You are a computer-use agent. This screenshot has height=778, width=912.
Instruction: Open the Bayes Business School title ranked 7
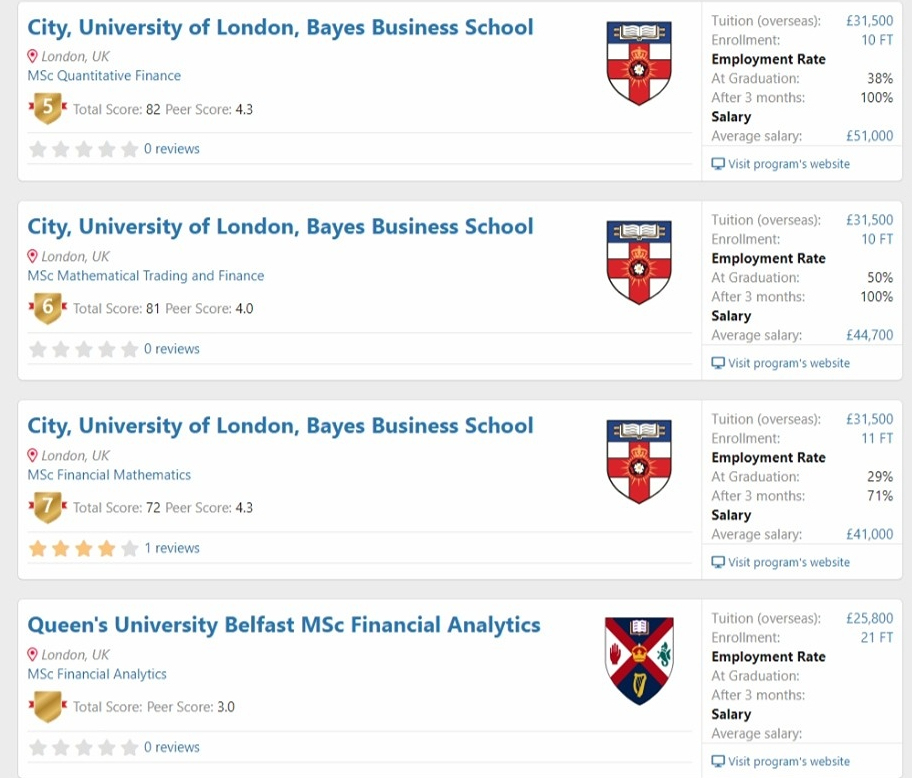tap(280, 426)
